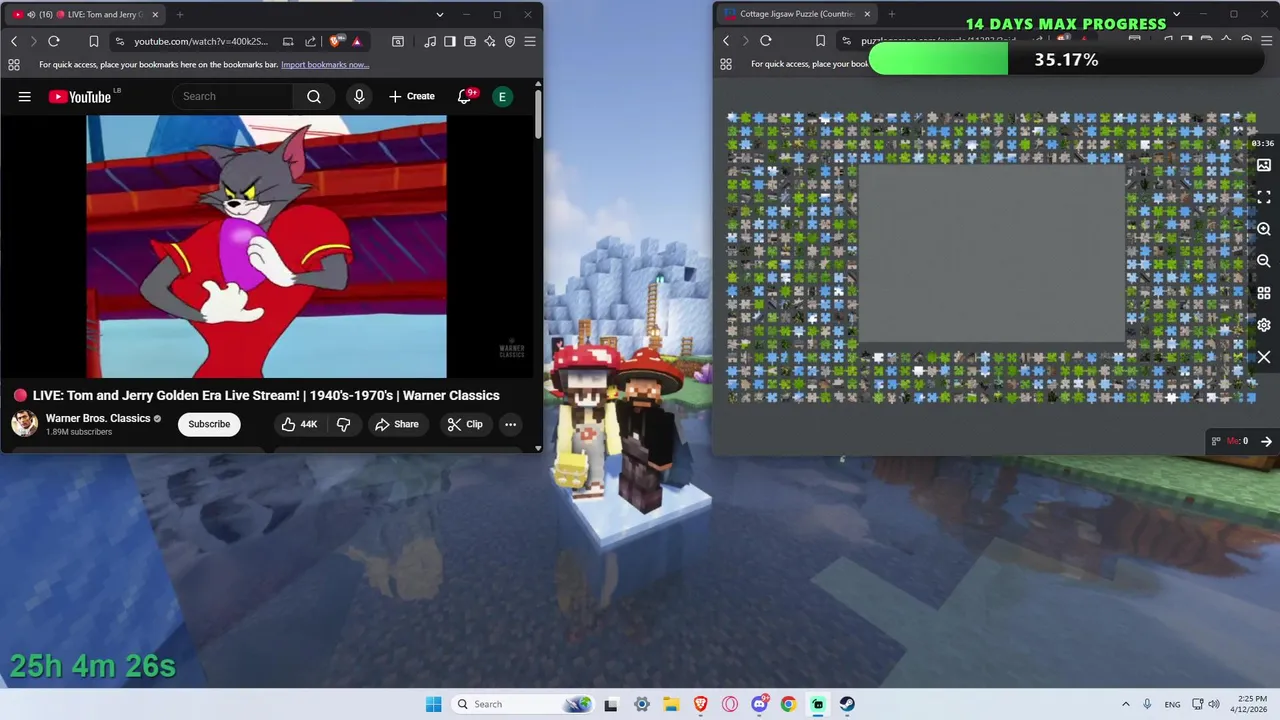The image size is (1280, 720).
Task: Open Google Chrome from the taskbar
Action: click(x=788, y=704)
